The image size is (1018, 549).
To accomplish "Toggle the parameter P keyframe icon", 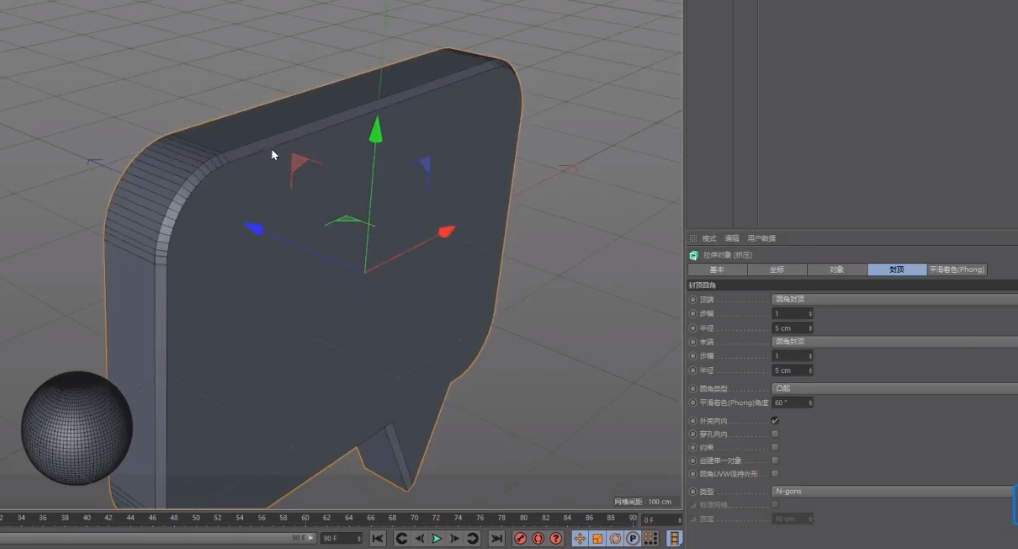I will click(x=633, y=538).
